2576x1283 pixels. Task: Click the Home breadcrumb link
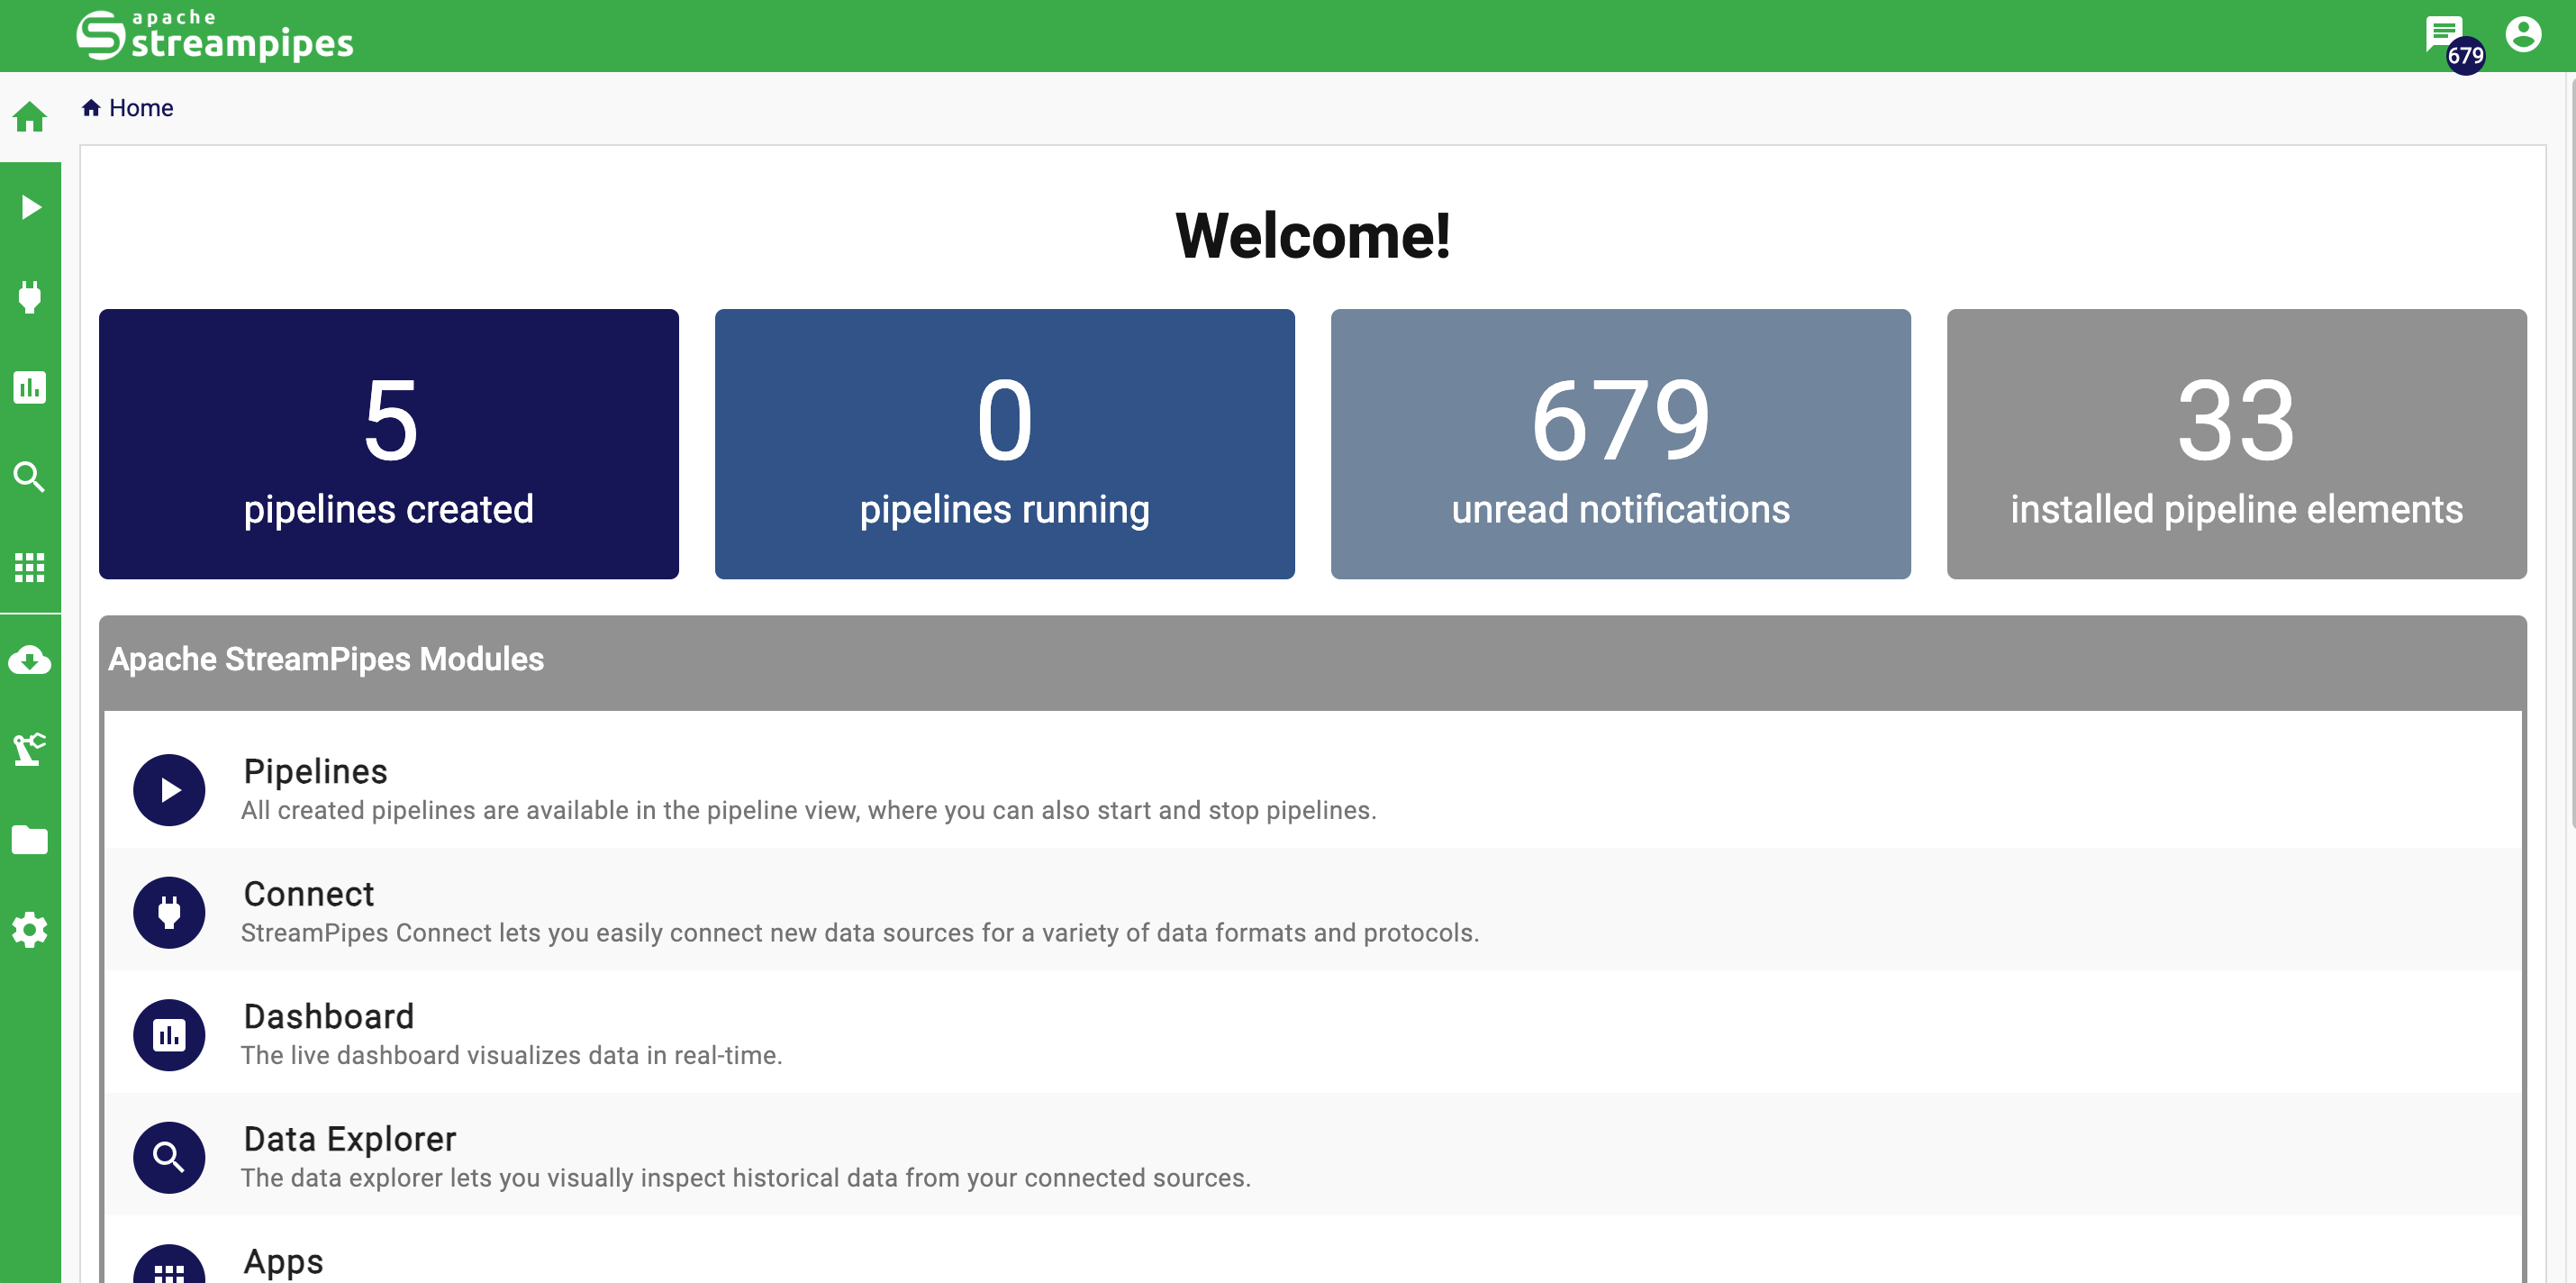[140, 108]
